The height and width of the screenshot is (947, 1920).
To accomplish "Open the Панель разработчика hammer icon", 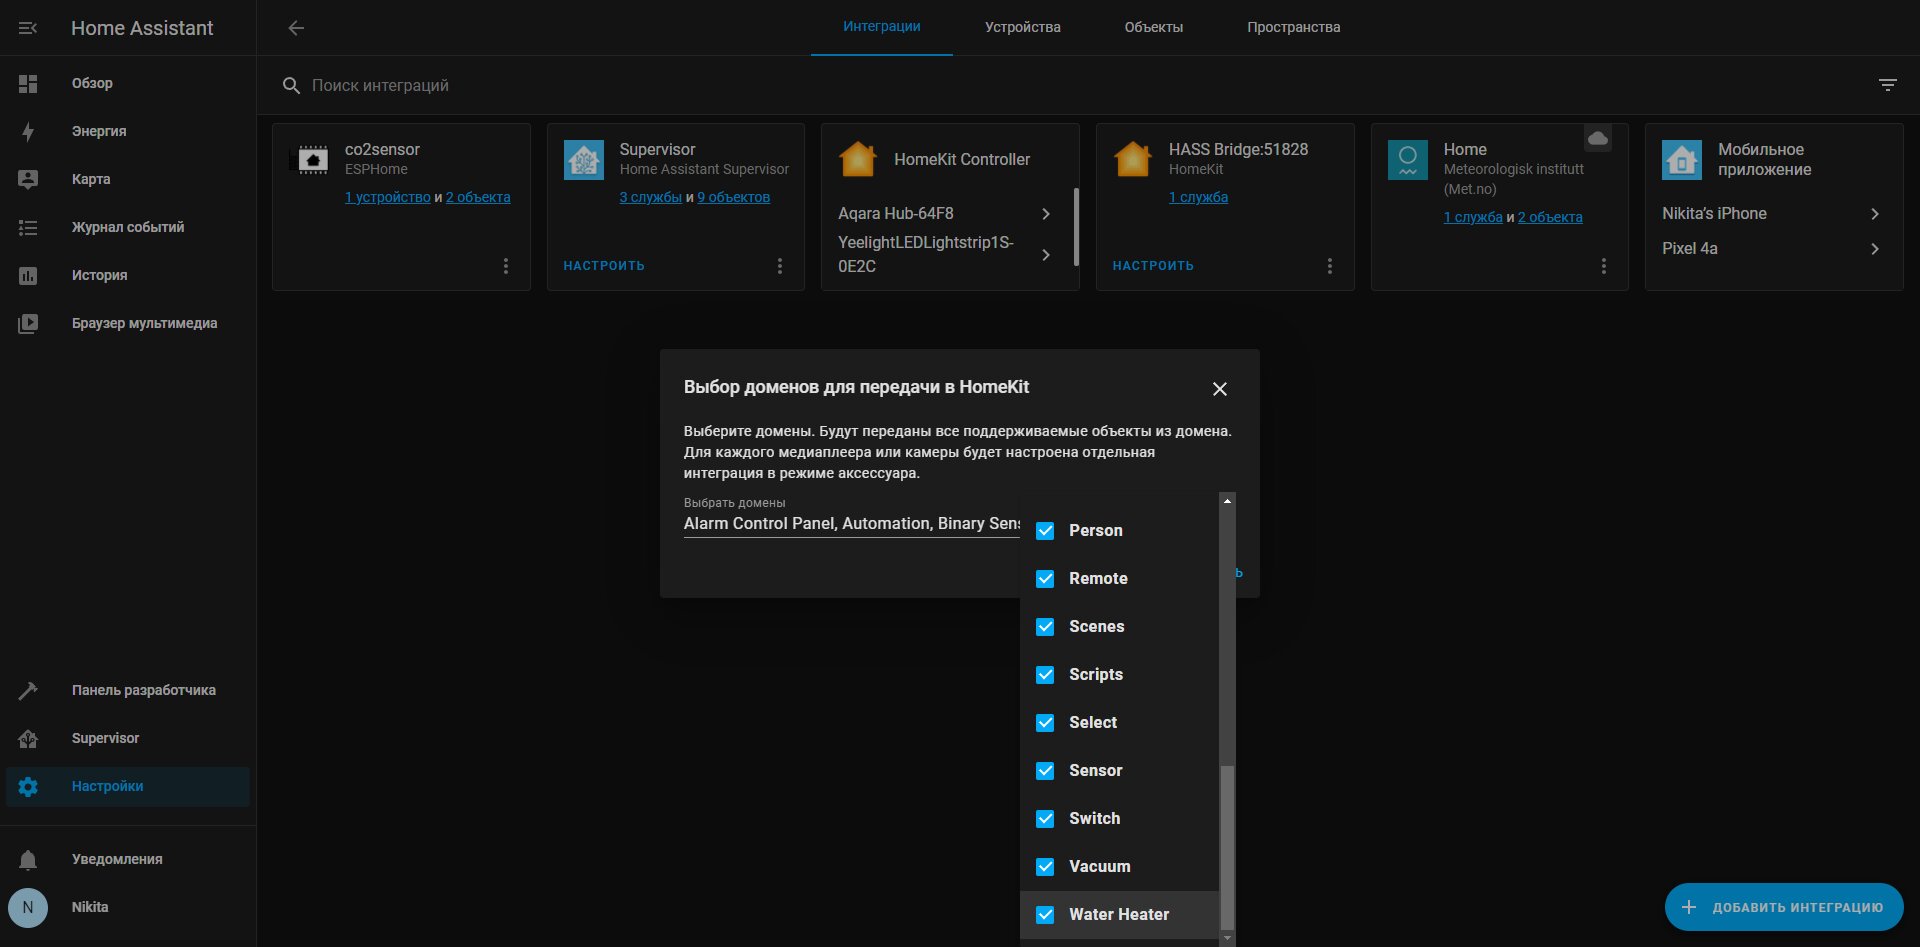I will click(28, 690).
